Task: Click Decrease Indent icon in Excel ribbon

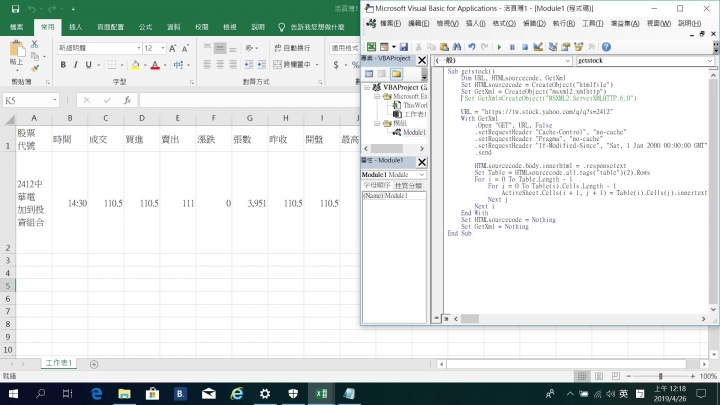Action: tap(248, 65)
